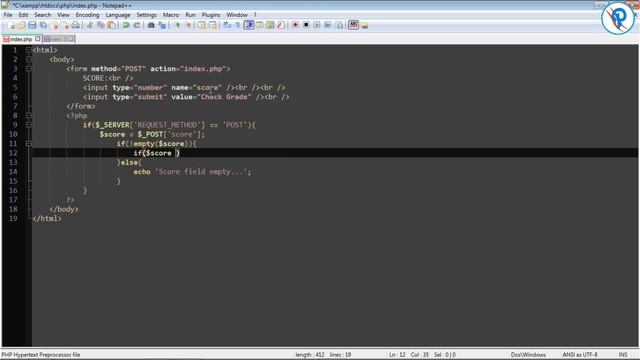Click 'Ln : 12' in status bar

[x=397, y=355]
